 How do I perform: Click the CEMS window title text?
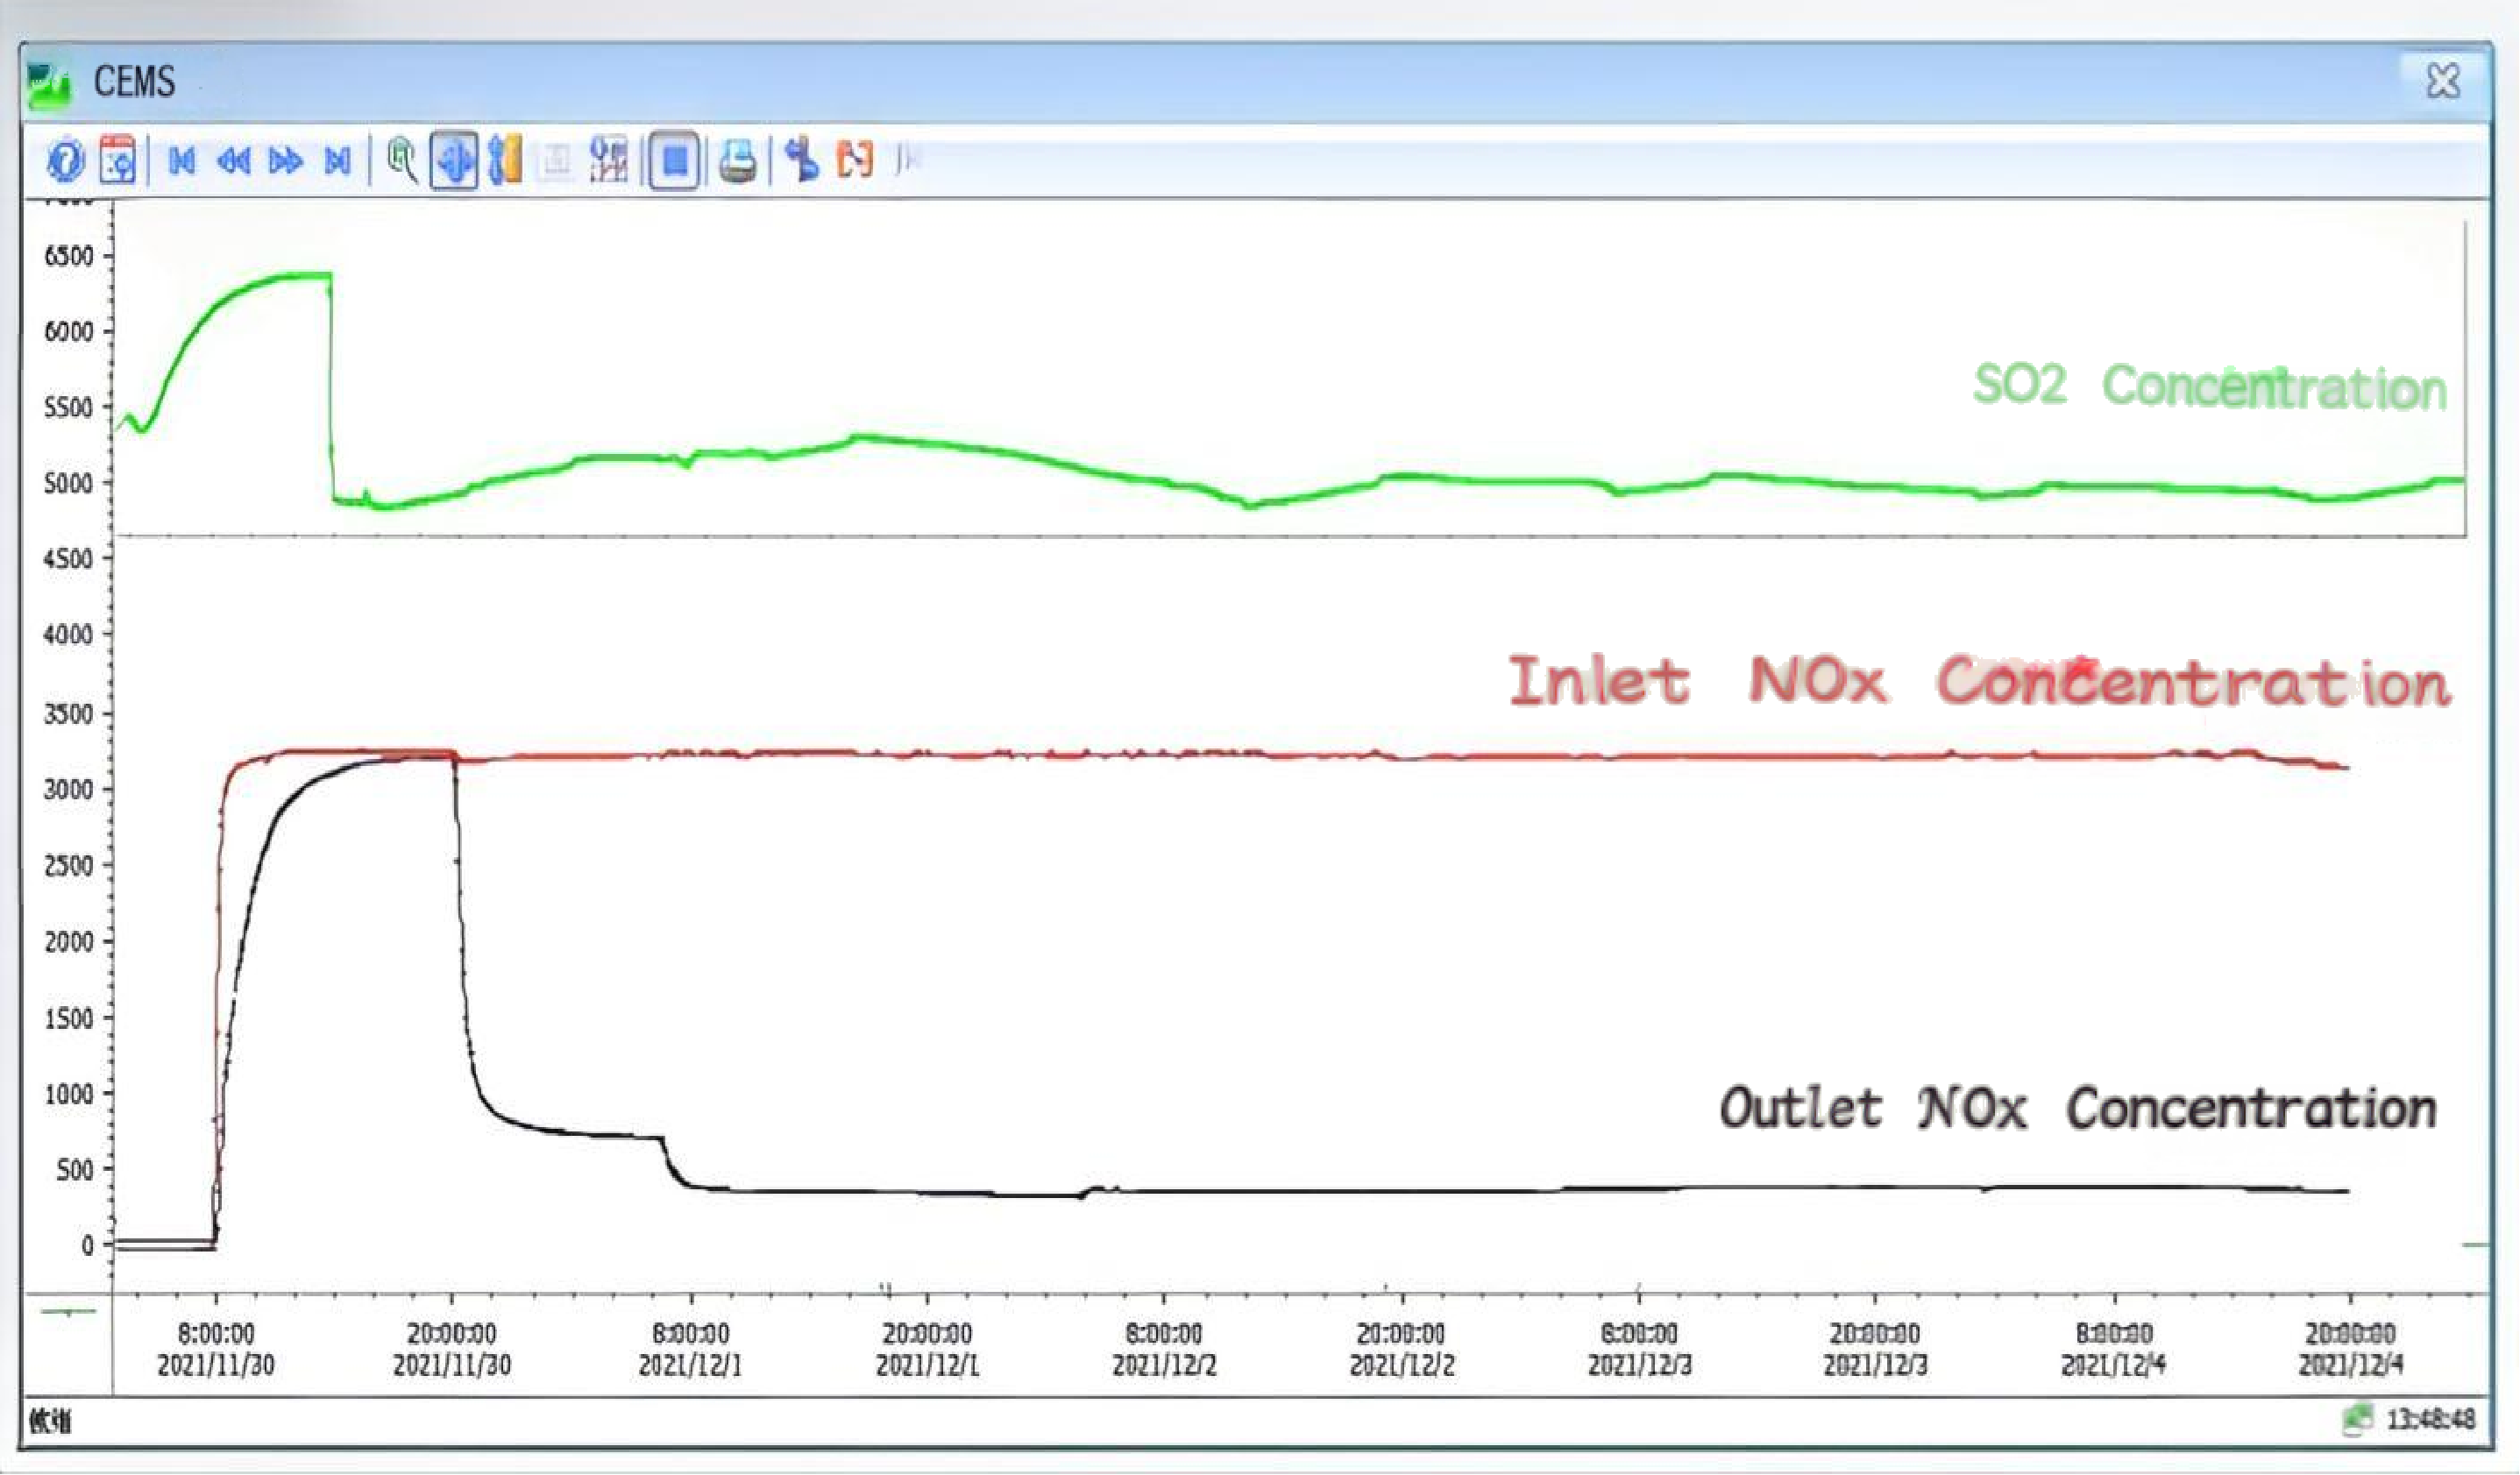pyautogui.click(x=134, y=82)
